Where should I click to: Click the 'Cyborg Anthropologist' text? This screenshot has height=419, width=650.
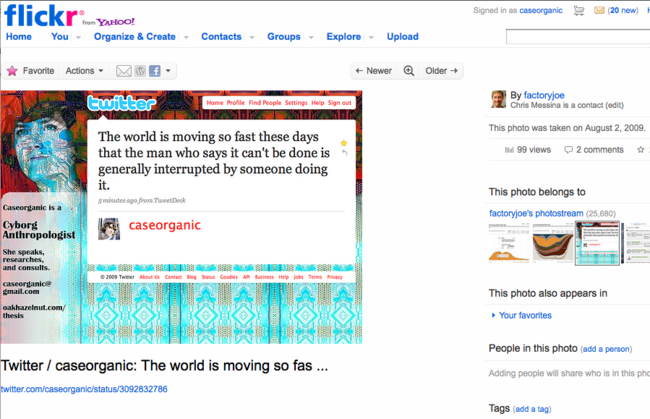[39, 230]
